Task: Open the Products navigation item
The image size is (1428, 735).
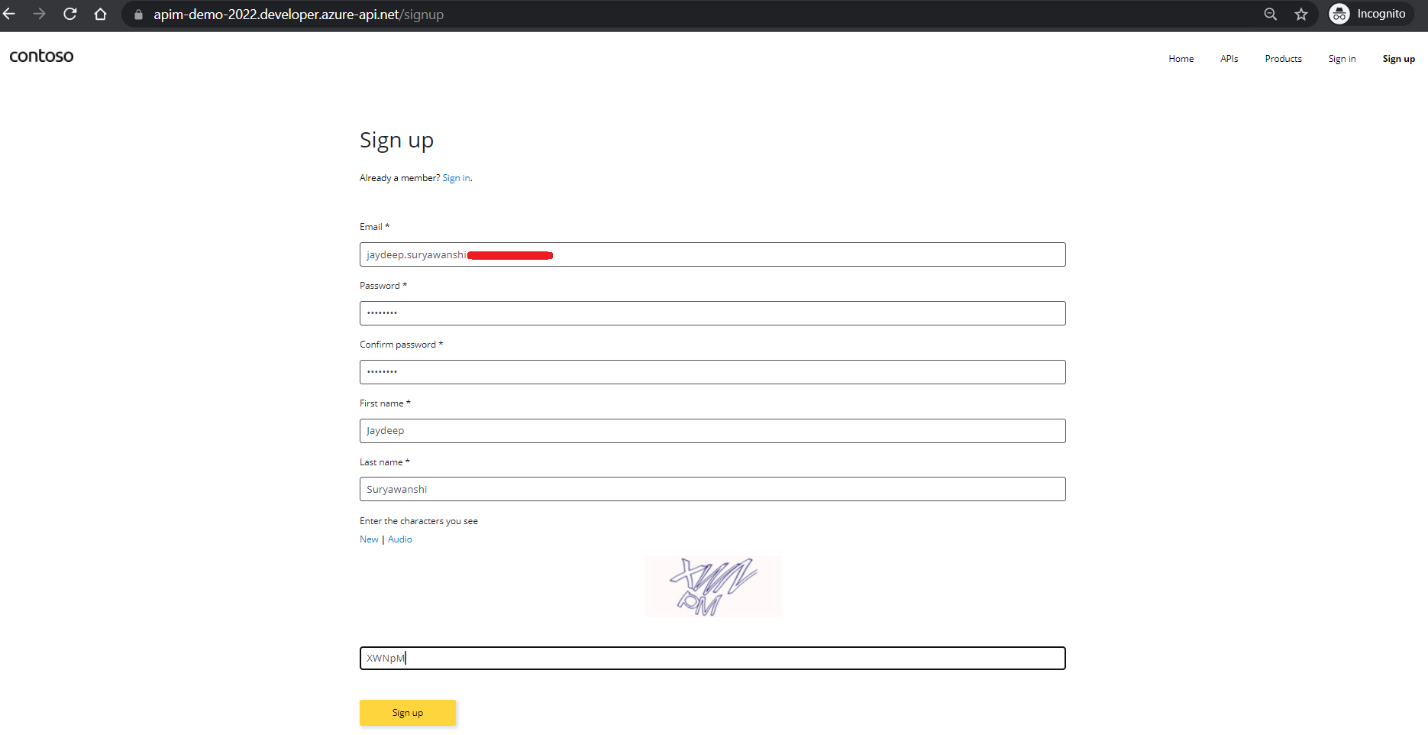Action: pyautogui.click(x=1283, y=58)
